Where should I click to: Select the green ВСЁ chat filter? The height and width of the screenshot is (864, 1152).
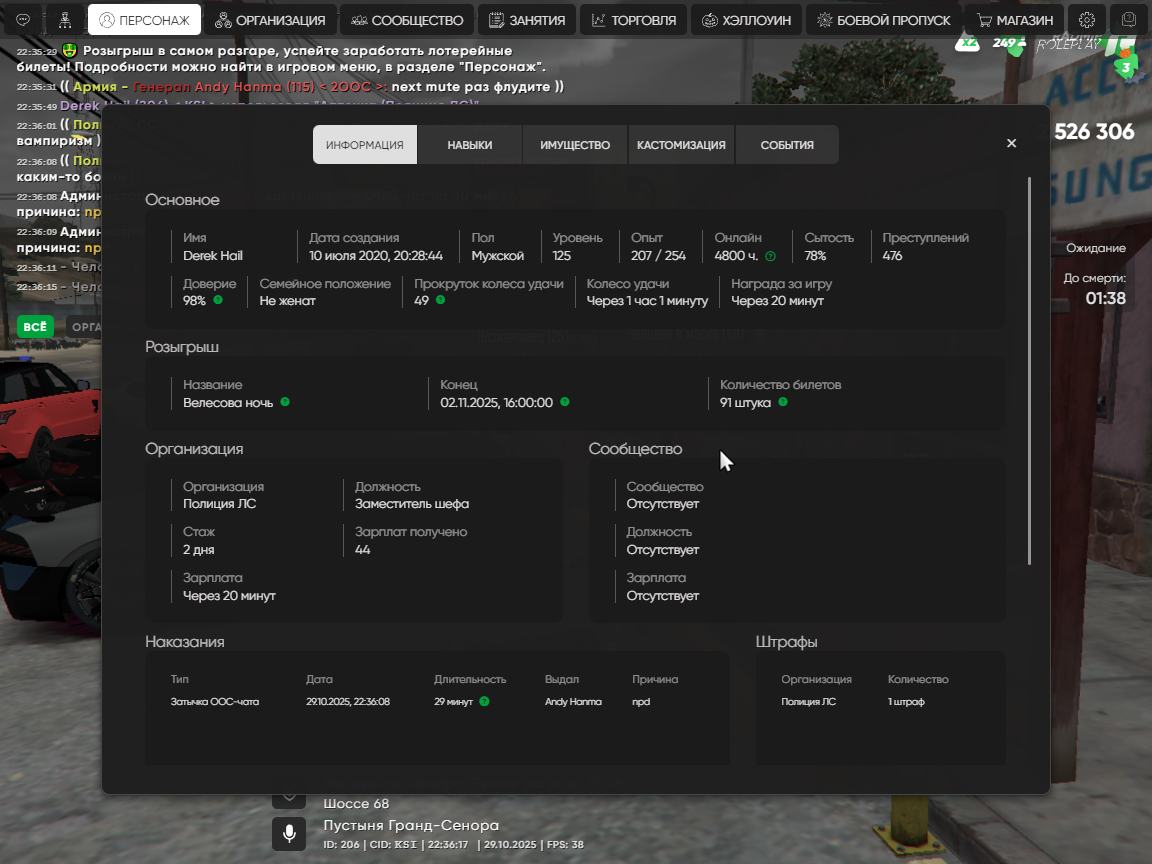[35, 326]
